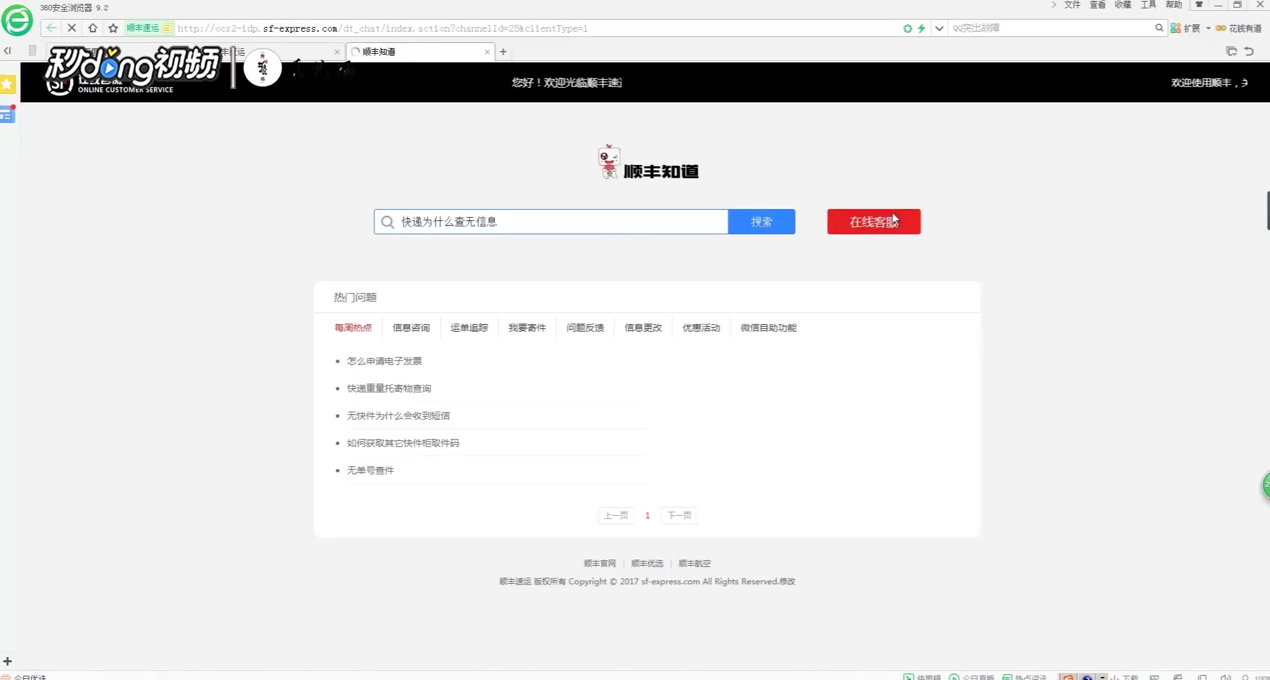Click the skin shirt icon in title bar
Image resolution: width=1270 pixels, height=680 pixels.
point(1199,5)
